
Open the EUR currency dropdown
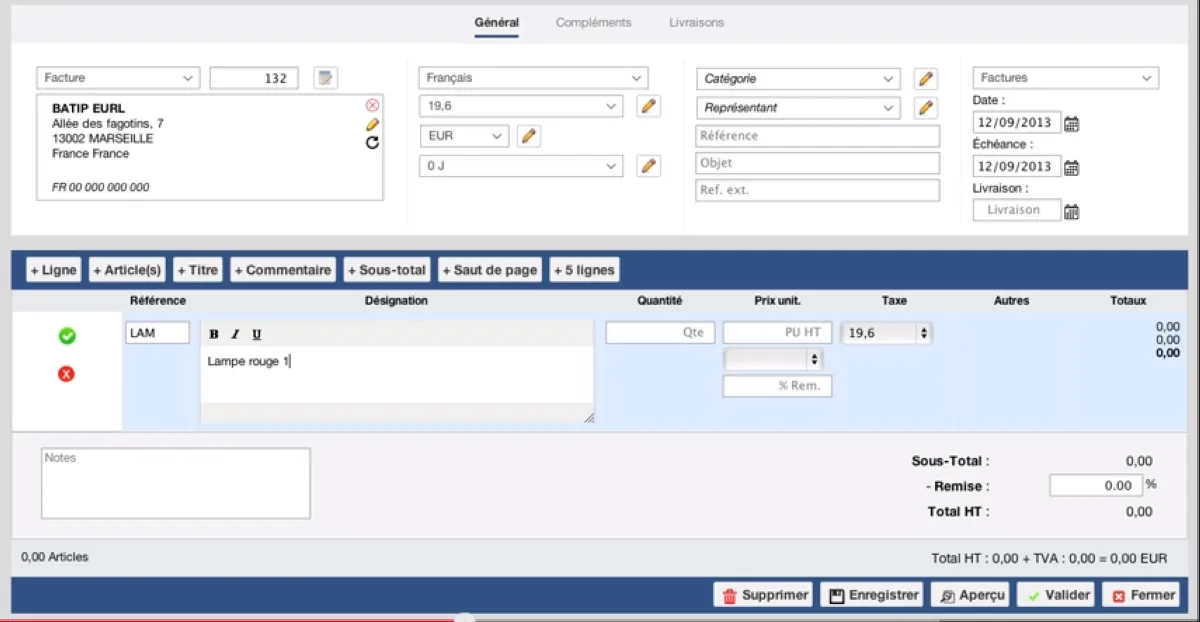tap(464, 136)
